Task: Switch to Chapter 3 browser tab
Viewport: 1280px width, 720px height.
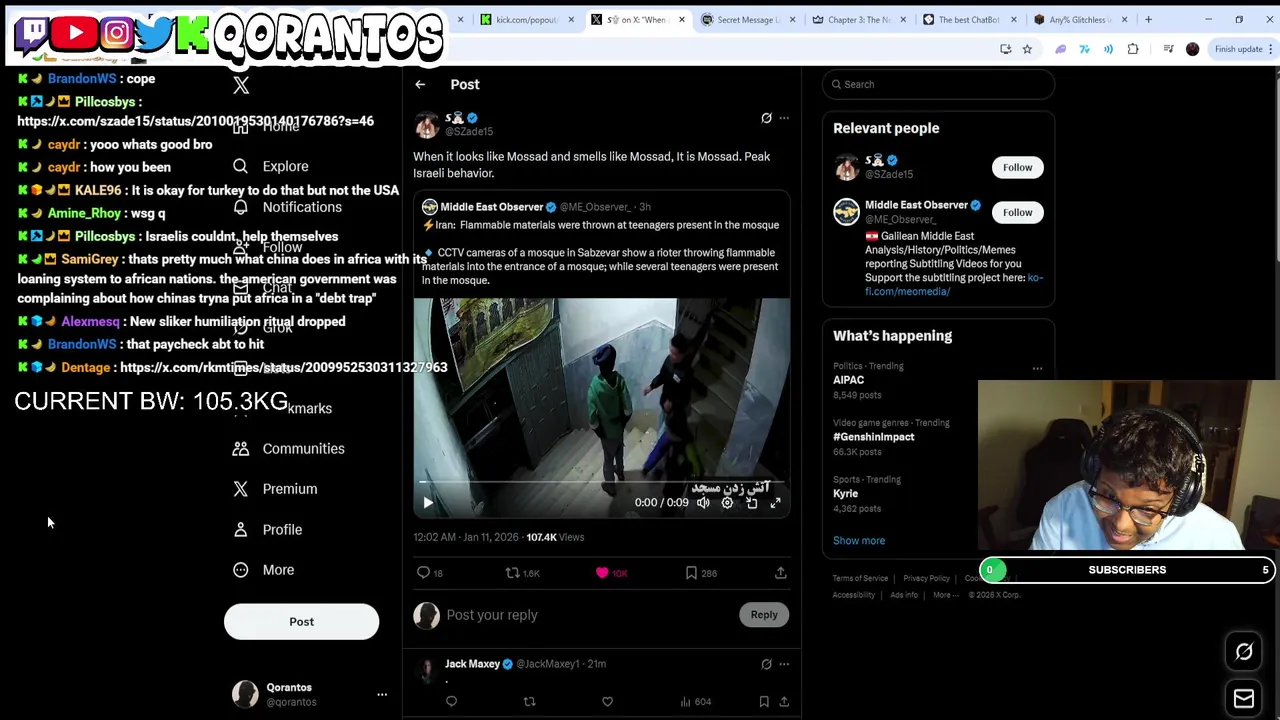Action: 858,20
